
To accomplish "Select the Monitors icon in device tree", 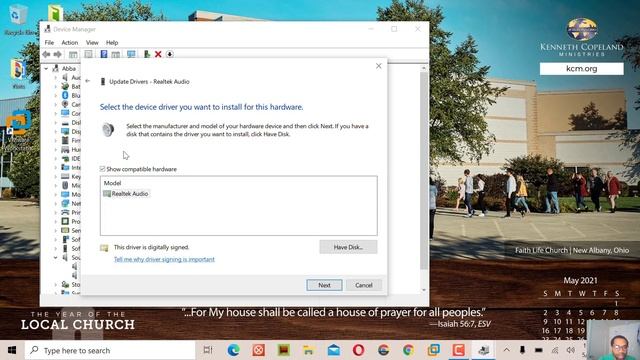I will (65, 194).
